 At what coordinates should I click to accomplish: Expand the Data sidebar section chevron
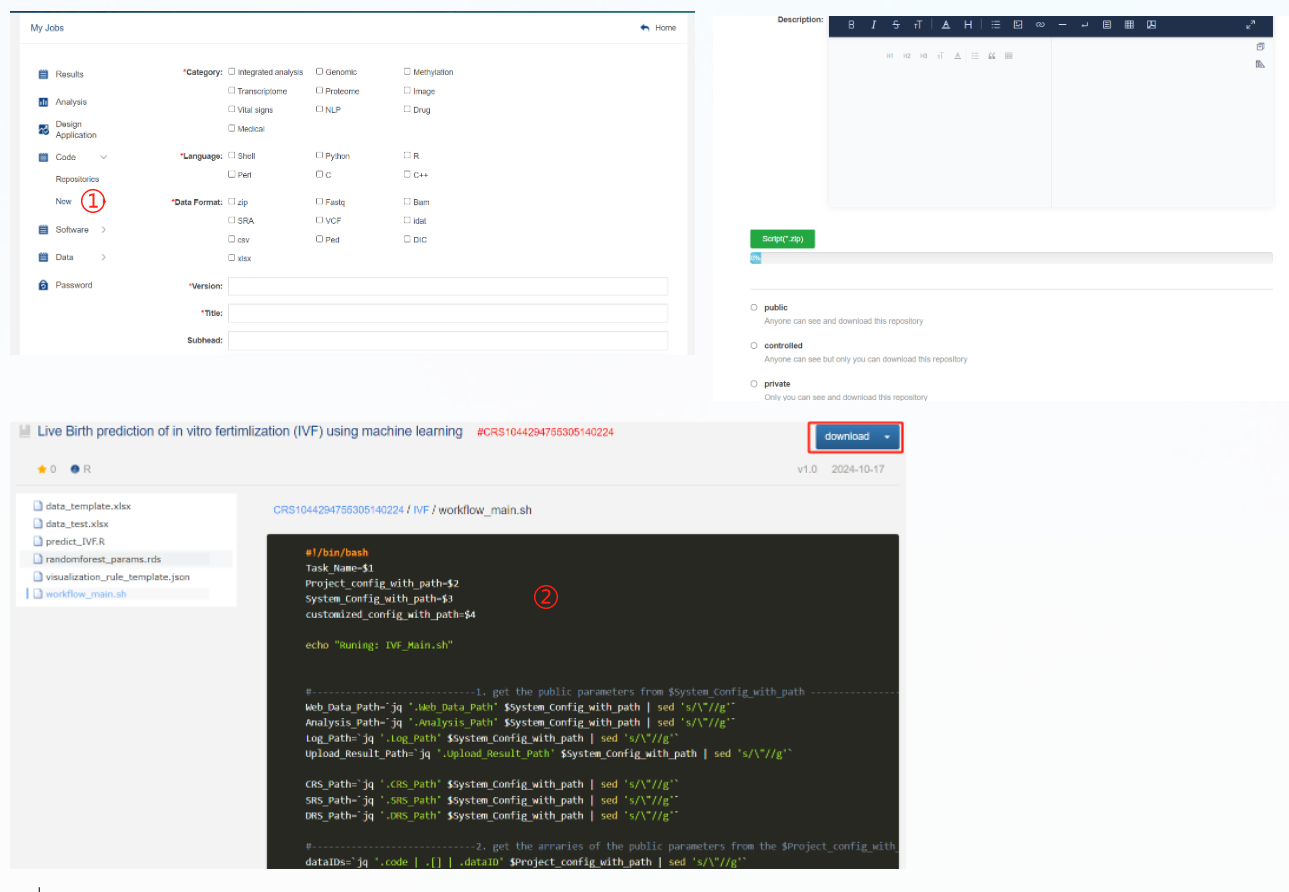pos(104,258)
